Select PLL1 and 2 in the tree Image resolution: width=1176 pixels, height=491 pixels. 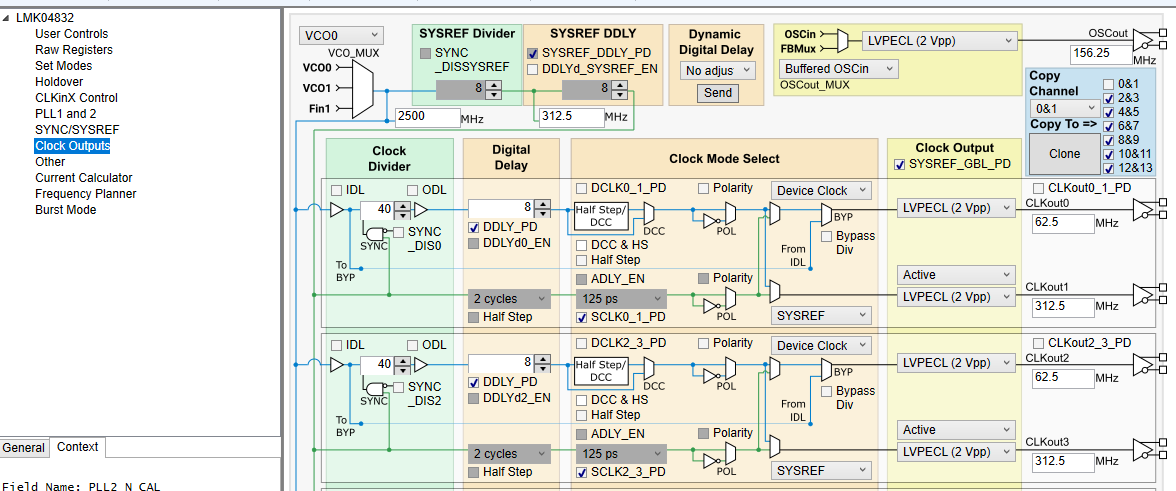pyautogui.click(x=66, y=114)
